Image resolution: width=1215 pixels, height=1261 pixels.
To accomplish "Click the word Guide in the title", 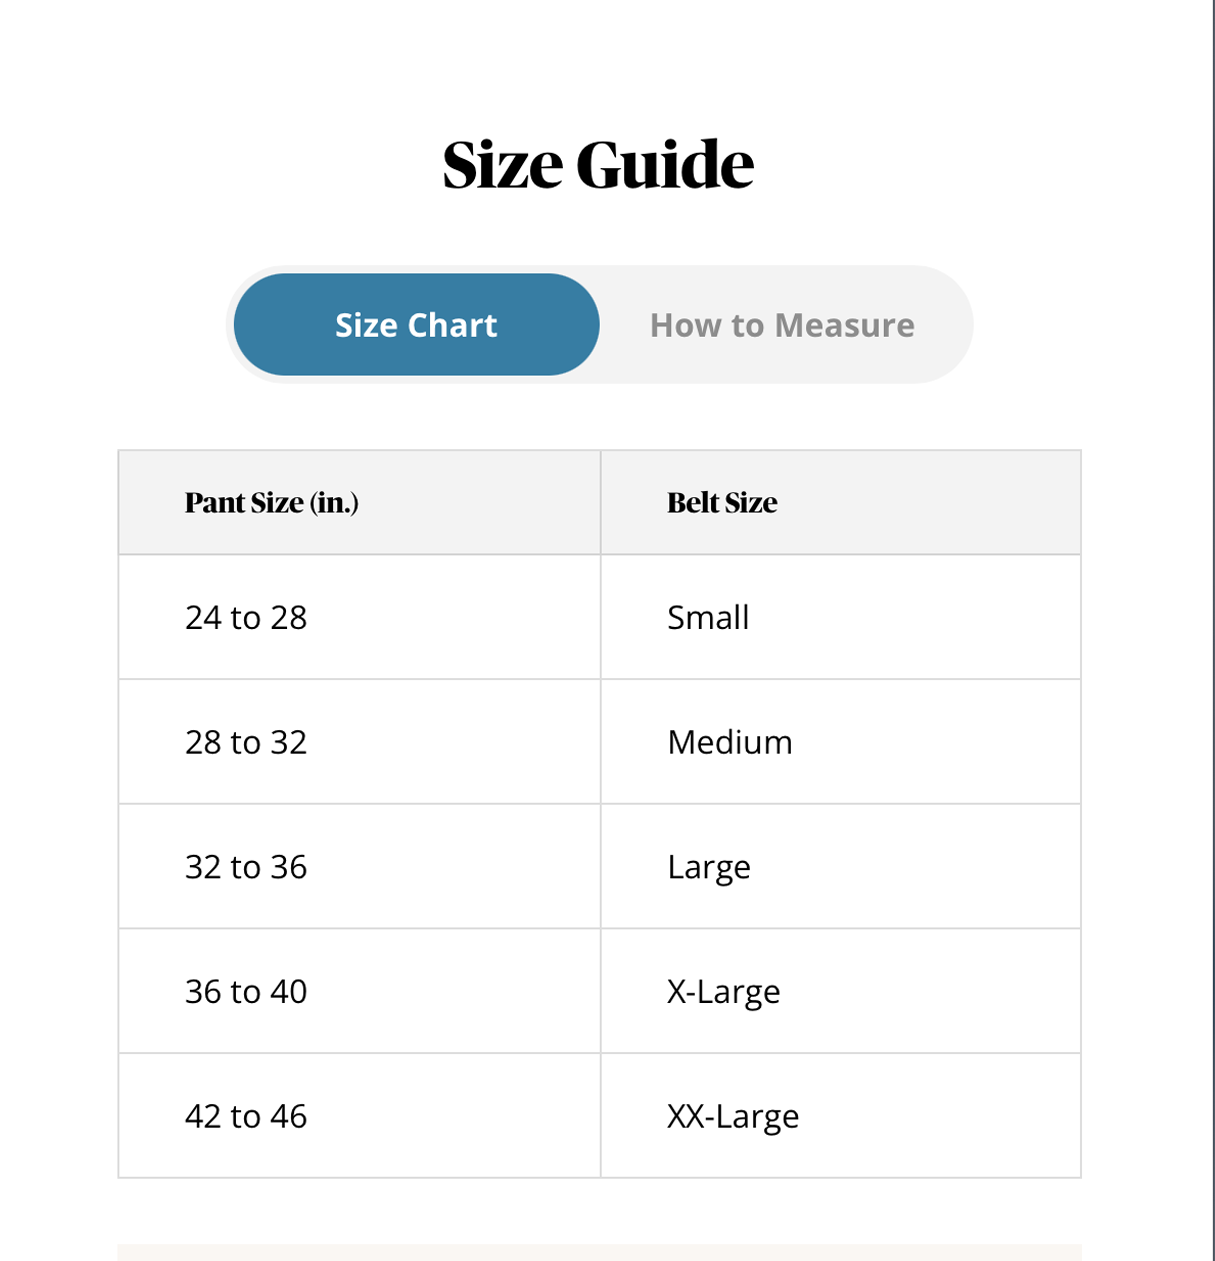I will [x=665, y=165].
